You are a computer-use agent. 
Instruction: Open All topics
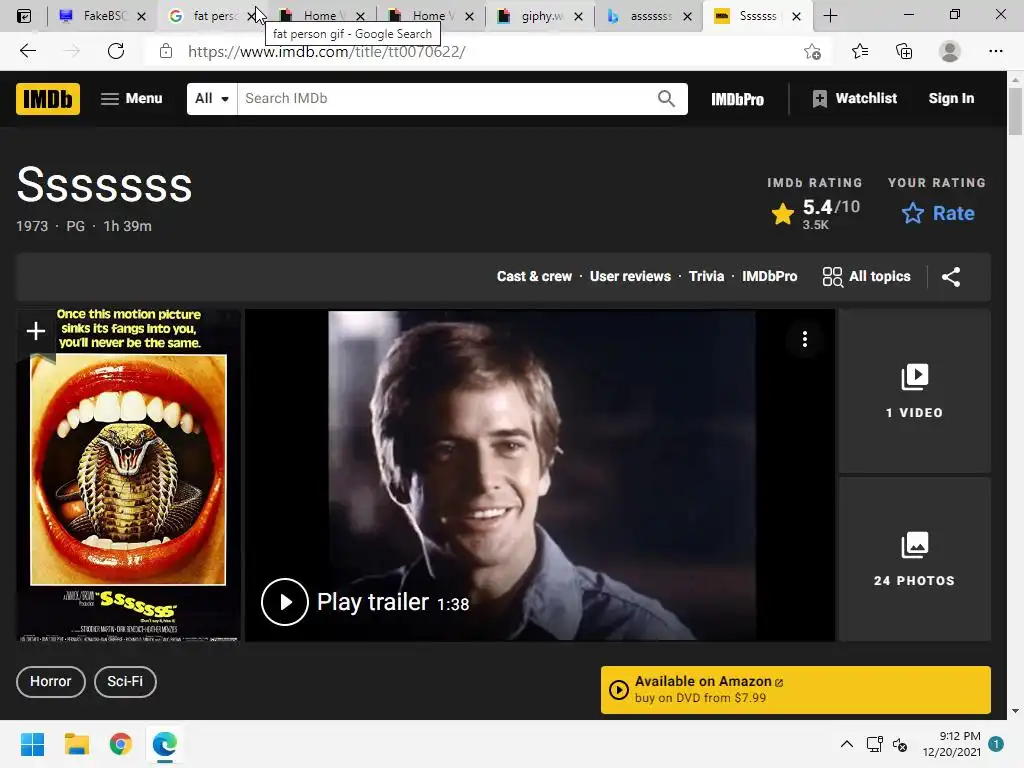[x=866, y=276]
